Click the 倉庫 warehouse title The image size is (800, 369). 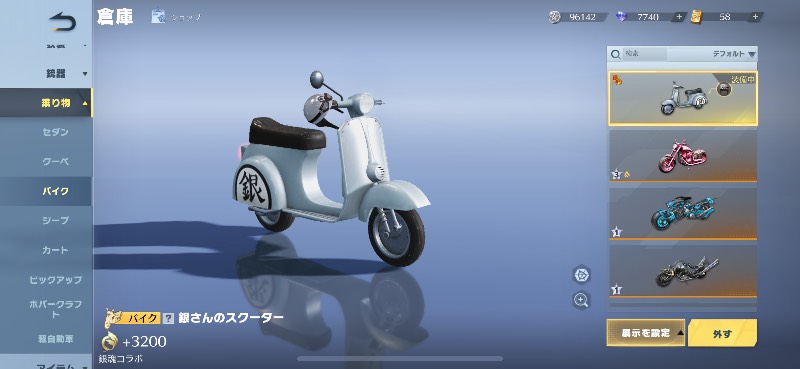[115, 17]
